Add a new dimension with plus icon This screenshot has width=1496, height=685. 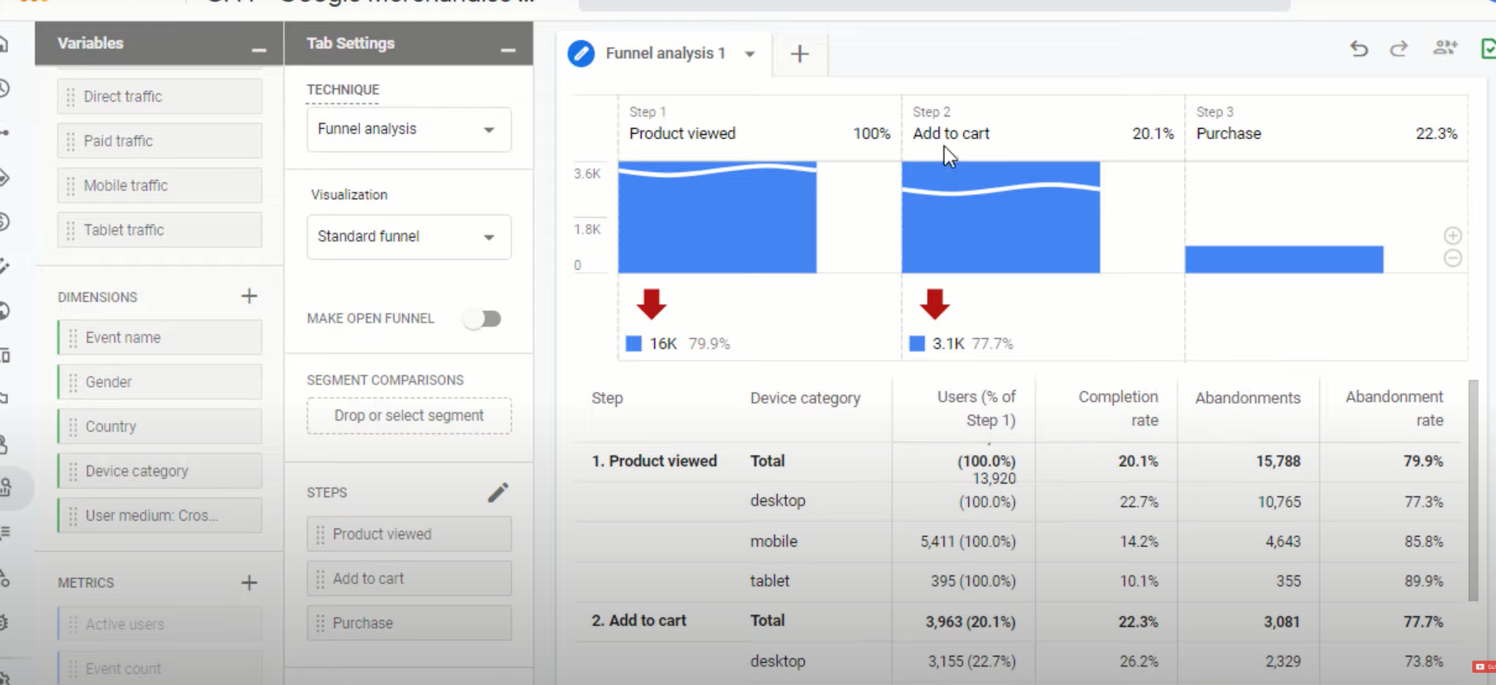point(249,296)
